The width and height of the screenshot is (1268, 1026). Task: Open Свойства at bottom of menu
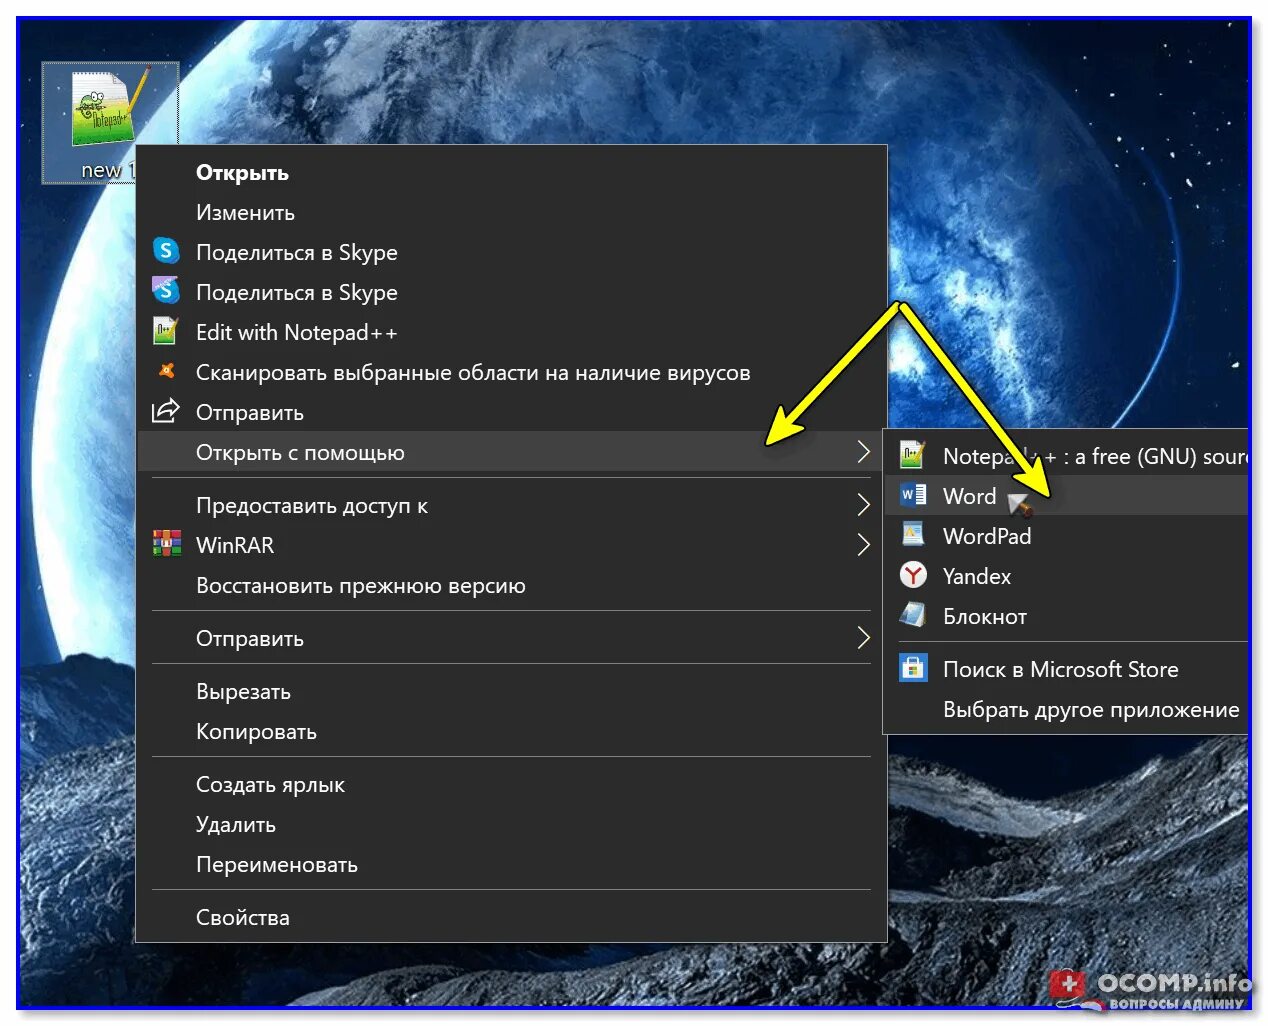pyautogui.click(x=511, y=917)
